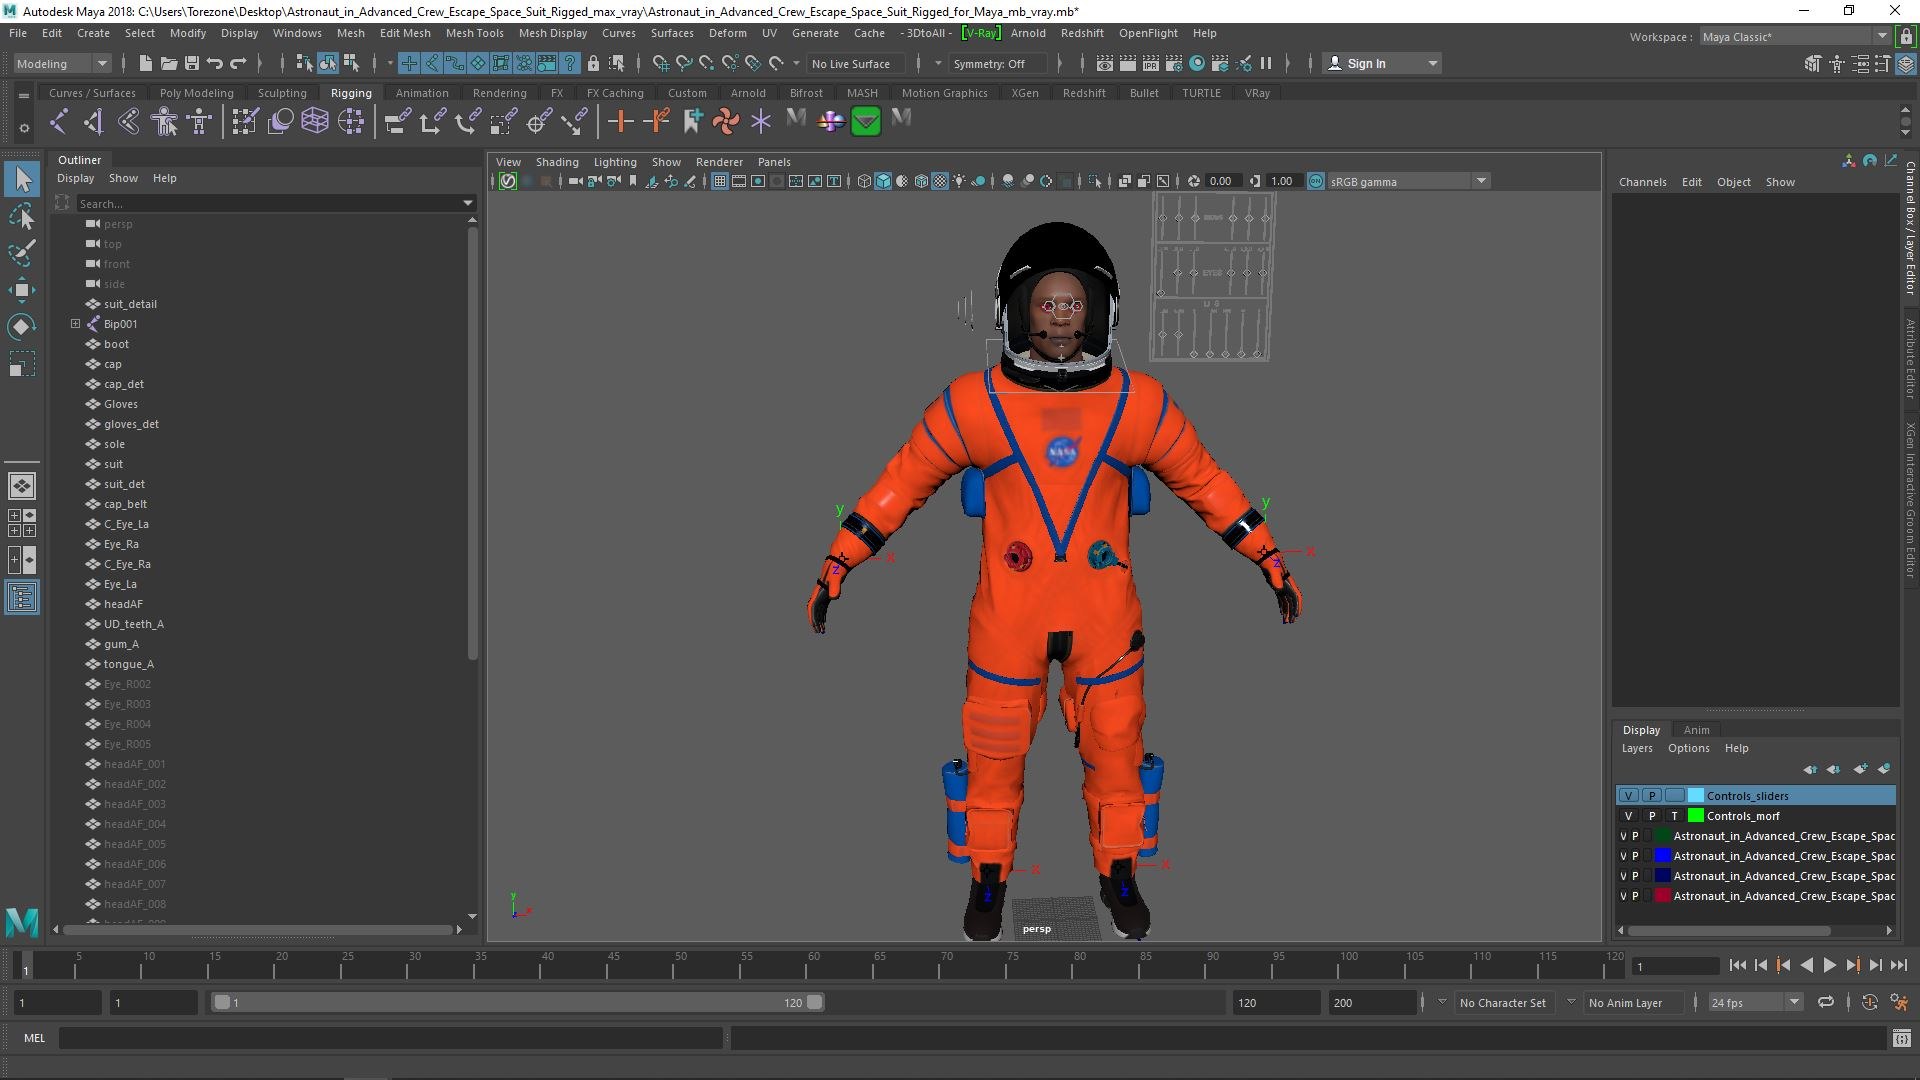Image resolution: width=1920 pixels, height=1080 pixels.
Task: Click the Parent constraint shelf icon
Action: [397, 121]
